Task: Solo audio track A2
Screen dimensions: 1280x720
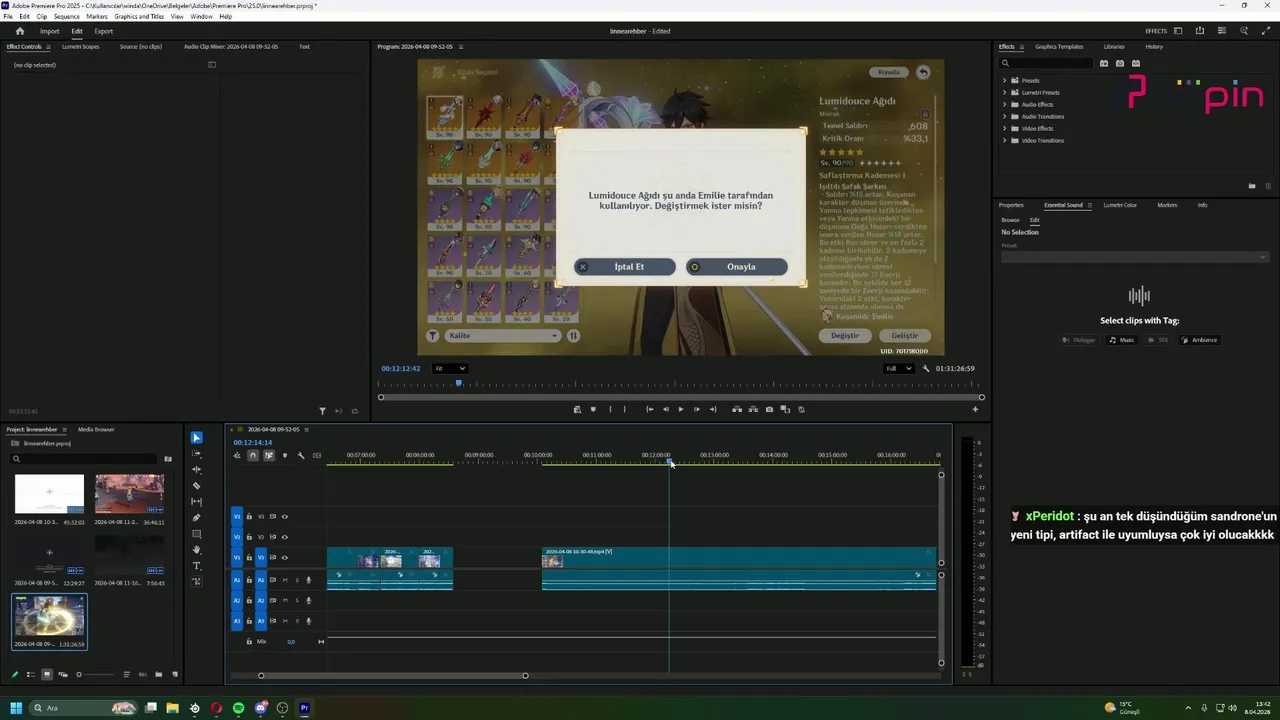Action: click(x=297, y=600)
